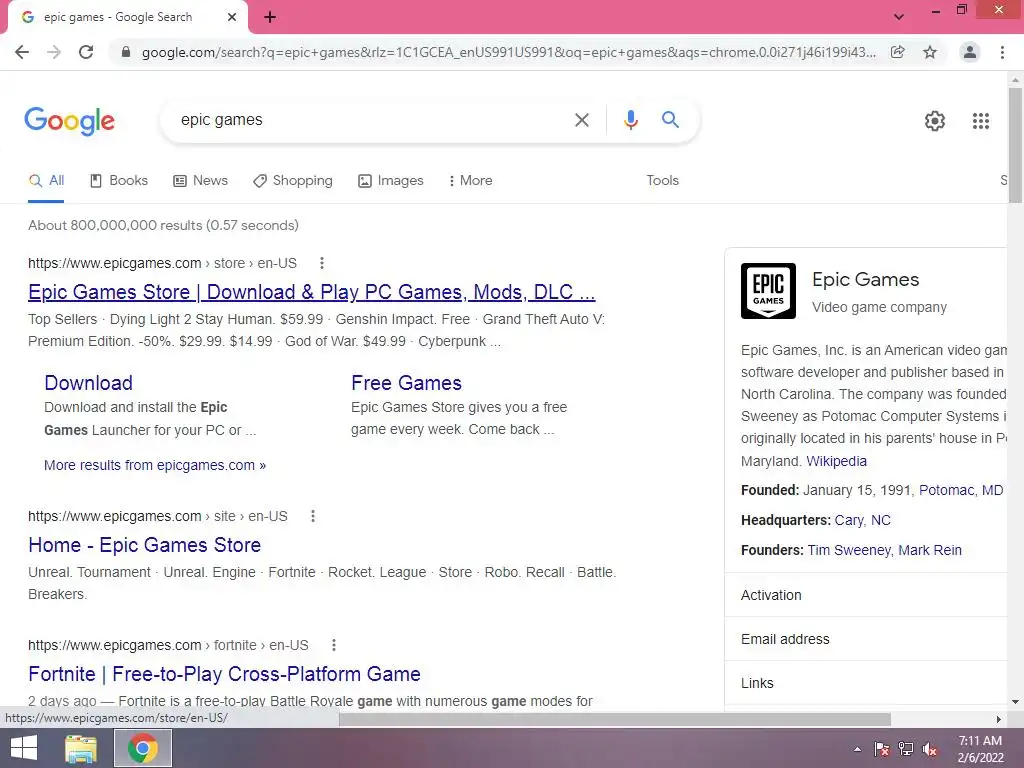Open the Wikipedia link in knowledge panel
The image size is (1024, 768).
[836, 461]
